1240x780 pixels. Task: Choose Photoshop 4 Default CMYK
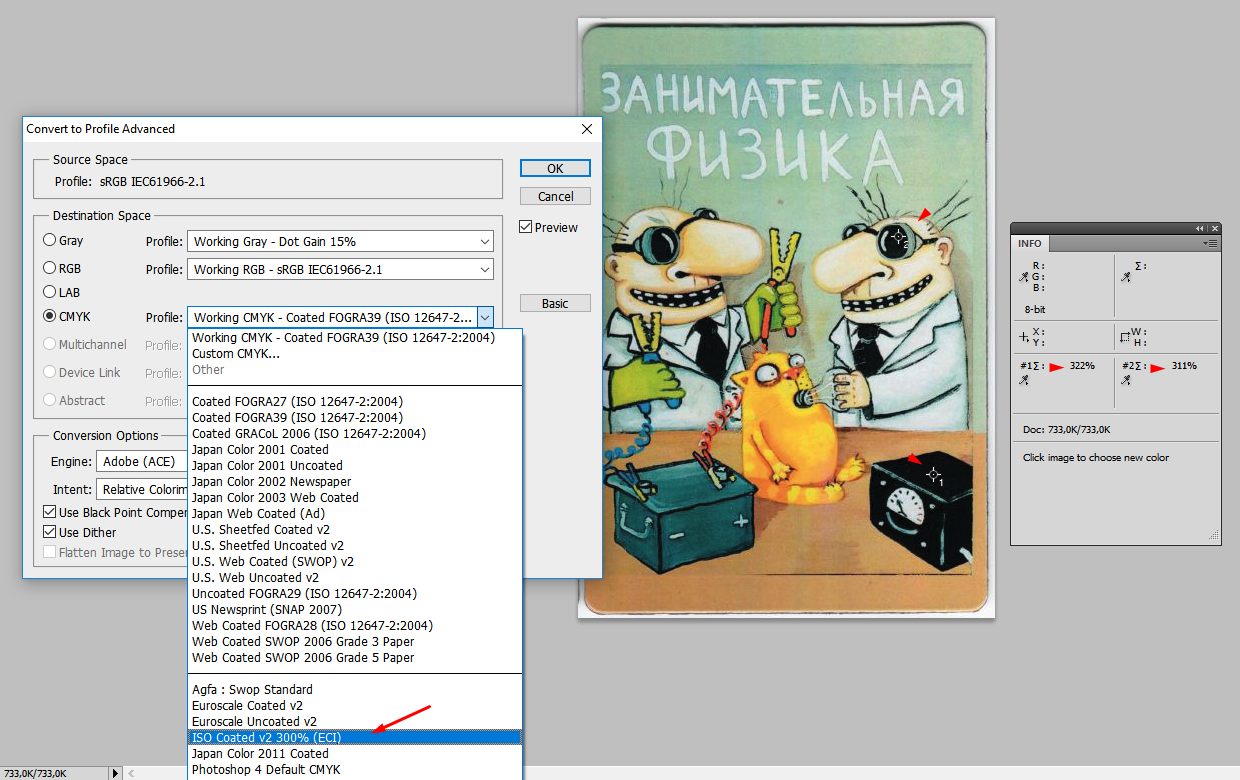point(355,769)
